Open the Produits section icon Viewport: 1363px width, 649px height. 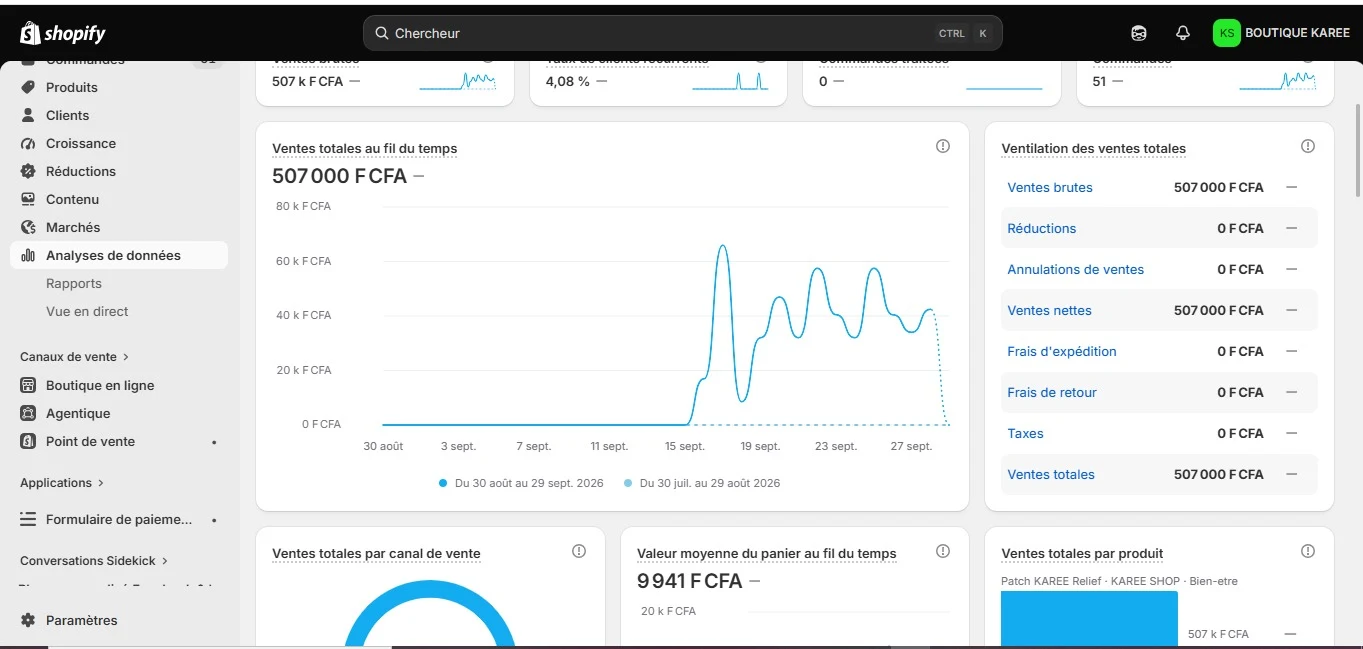tap(28, 87)
